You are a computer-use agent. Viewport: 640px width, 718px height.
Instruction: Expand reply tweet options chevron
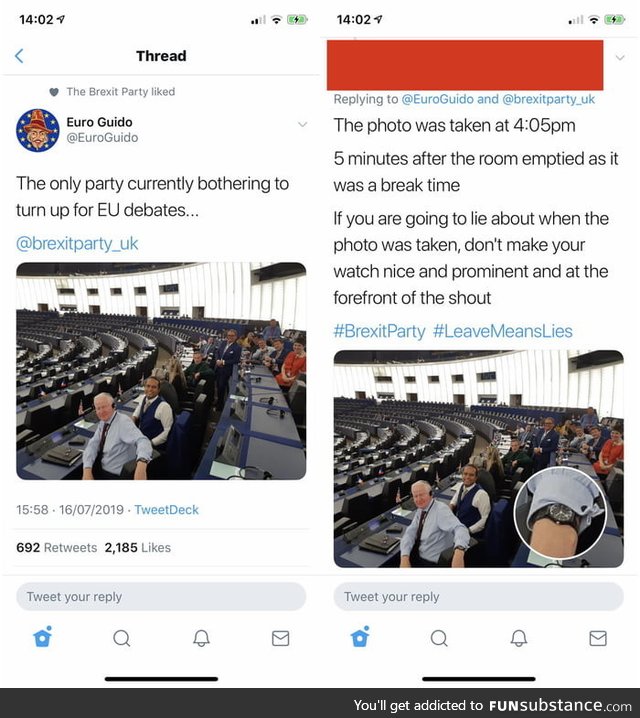(620, 58)
